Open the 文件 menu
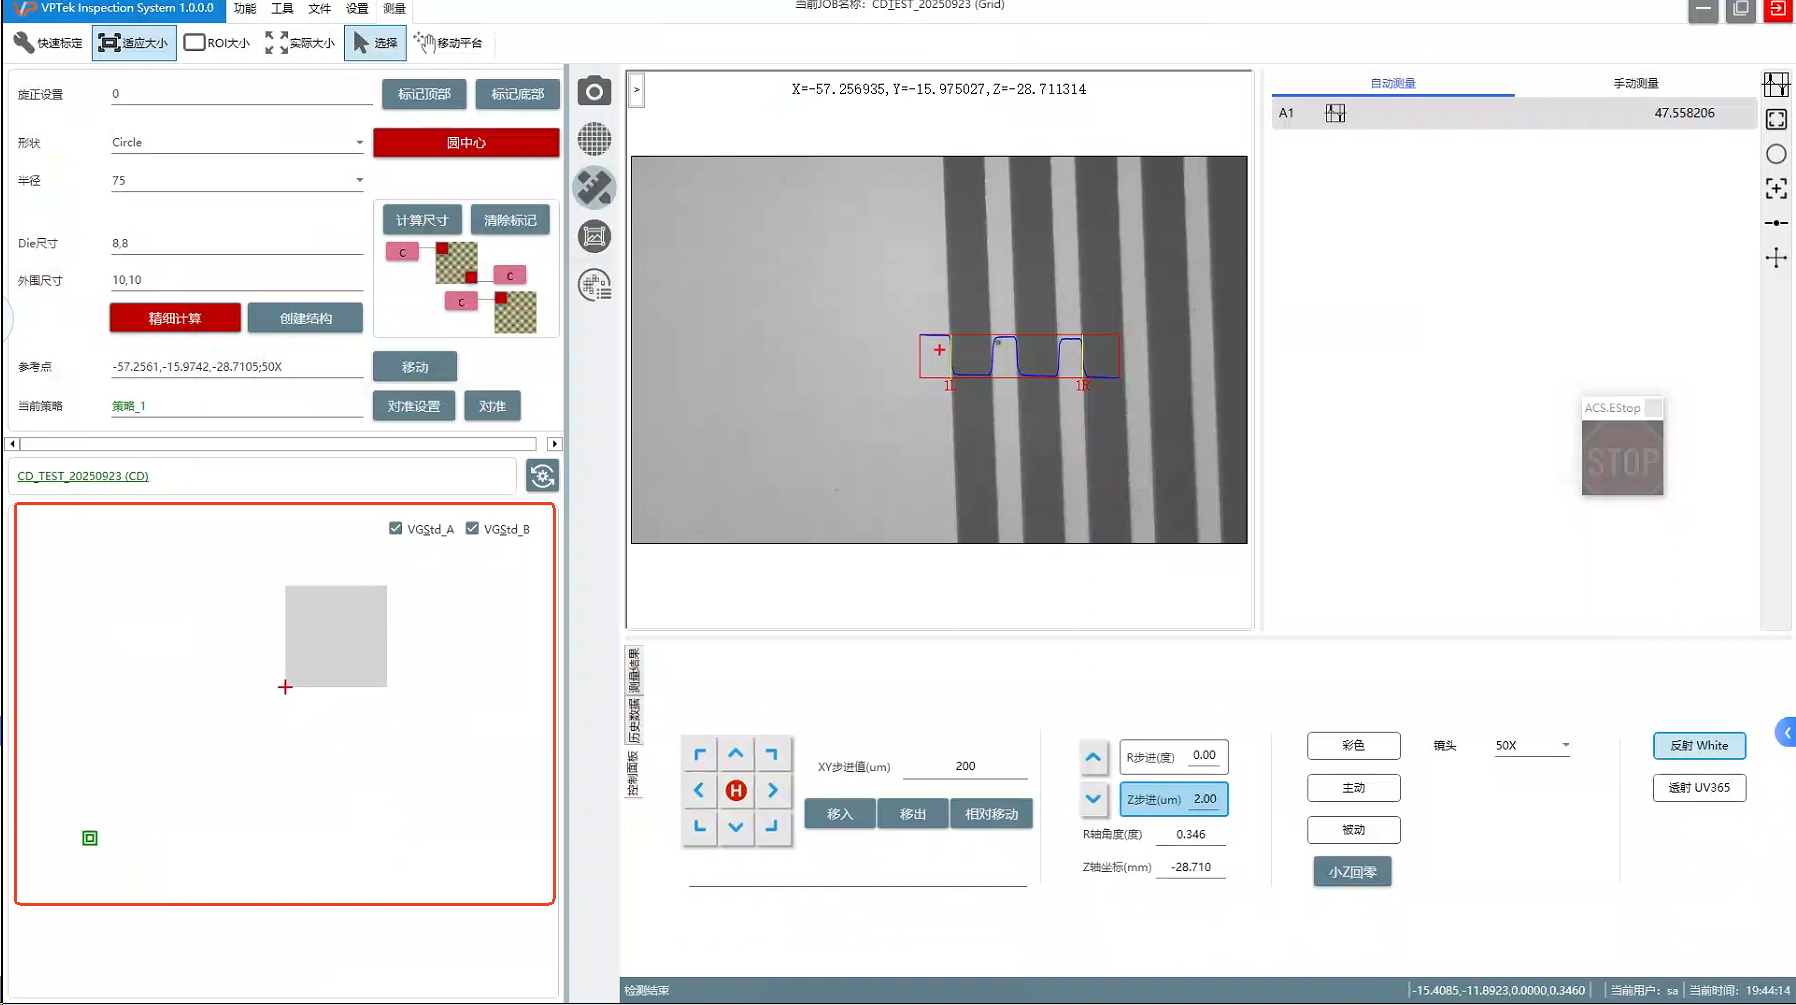The width and height of the screenshot is (1796, 1005). coord(319,9)
